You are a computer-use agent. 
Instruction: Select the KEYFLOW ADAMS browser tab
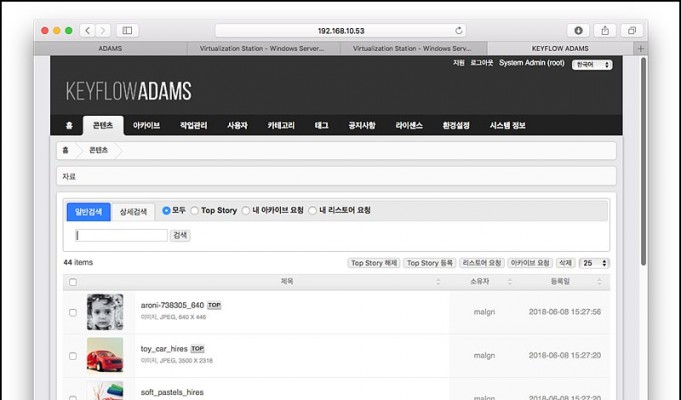pos(560,49)
